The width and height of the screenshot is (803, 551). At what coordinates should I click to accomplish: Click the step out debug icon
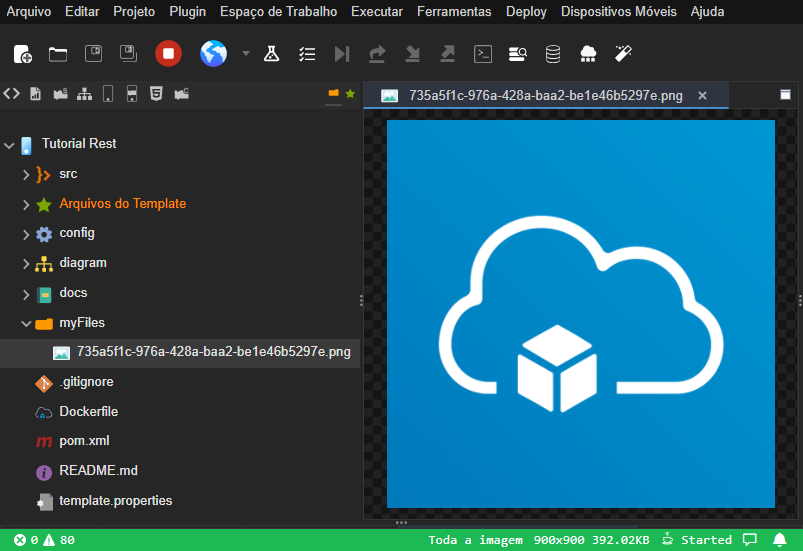pos(448,54)
